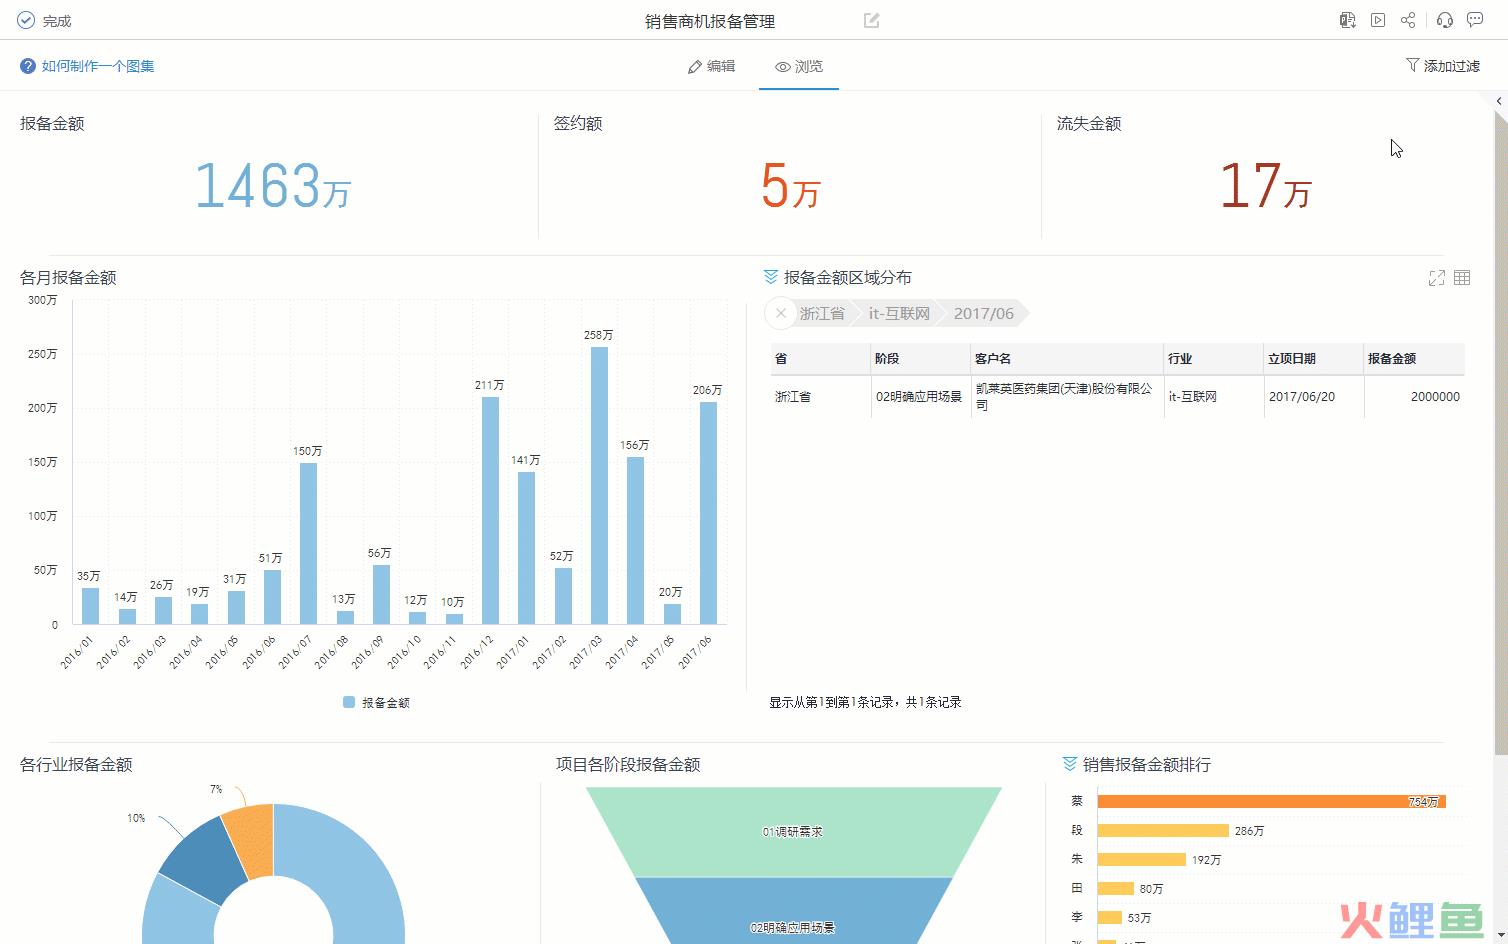
Task: Click the it-互联网 breadcrumb
Action: click(x=899, y=313)
